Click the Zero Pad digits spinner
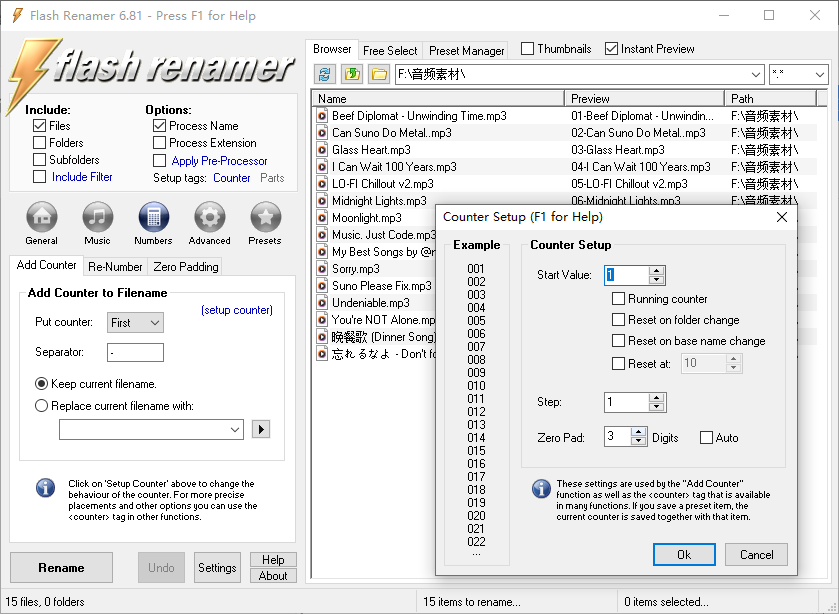The width and height of the screenshot is (839, 614). coord(638,437)
